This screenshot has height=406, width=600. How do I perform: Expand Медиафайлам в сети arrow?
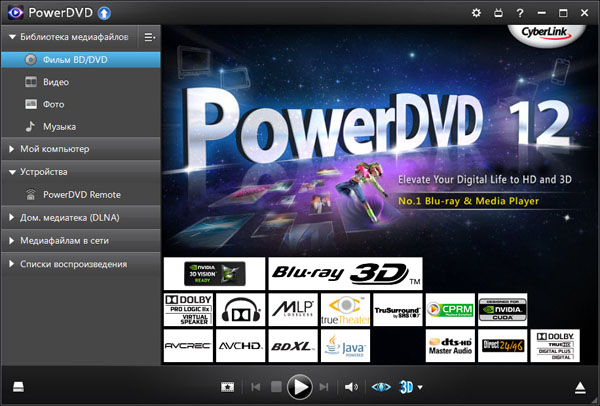pyautogui.click(x=11, y=241)
